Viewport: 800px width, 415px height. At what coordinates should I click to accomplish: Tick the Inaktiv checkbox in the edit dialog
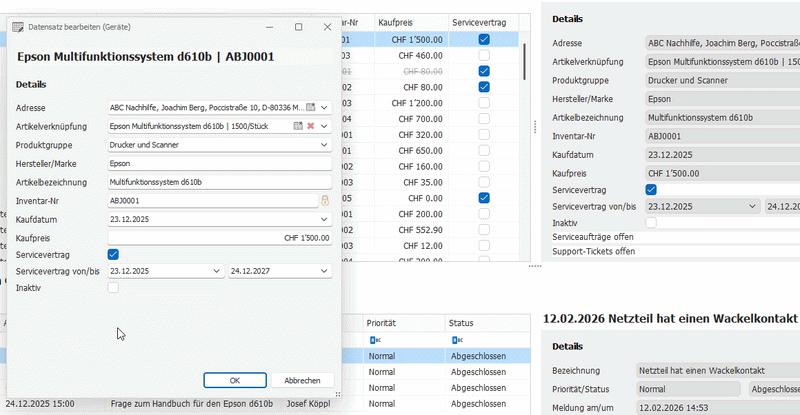(113, 287)
